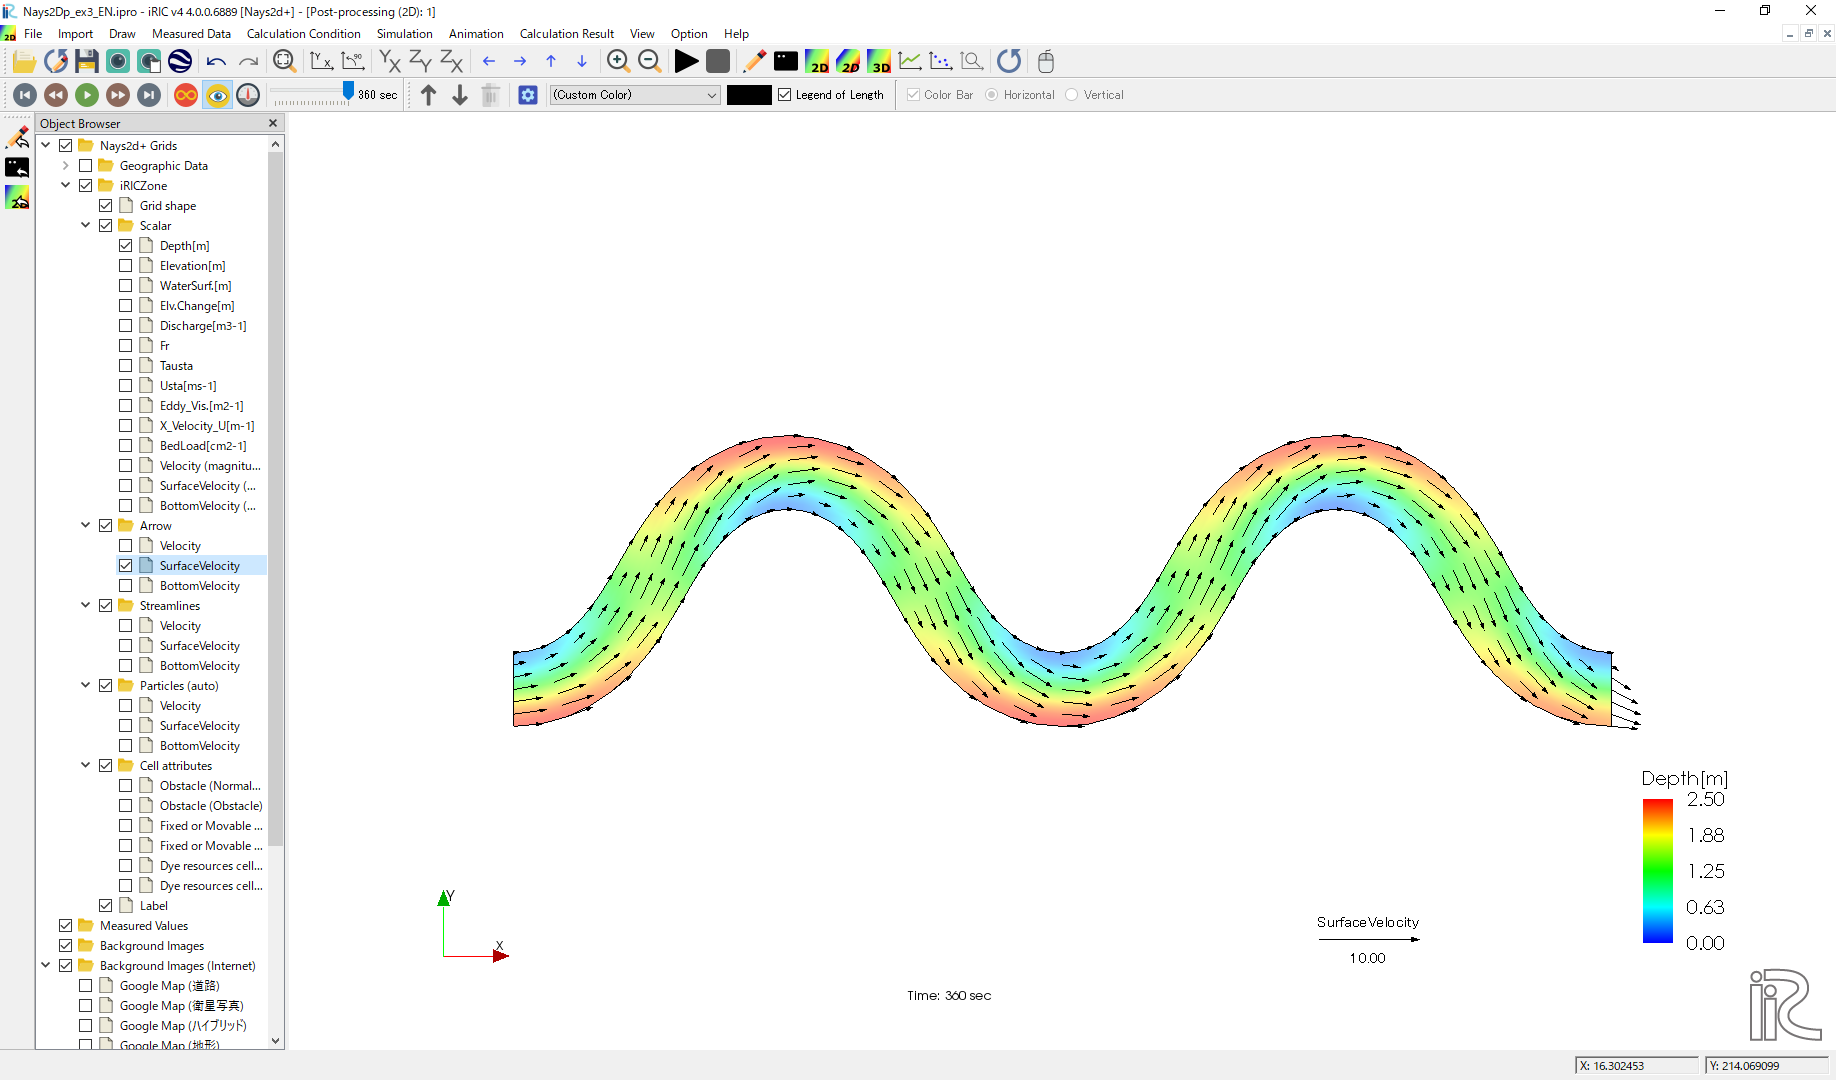This screenshot has width=1836, height=1080.
Task: Click the Undo arrow icon
Action: pos(216,62)
